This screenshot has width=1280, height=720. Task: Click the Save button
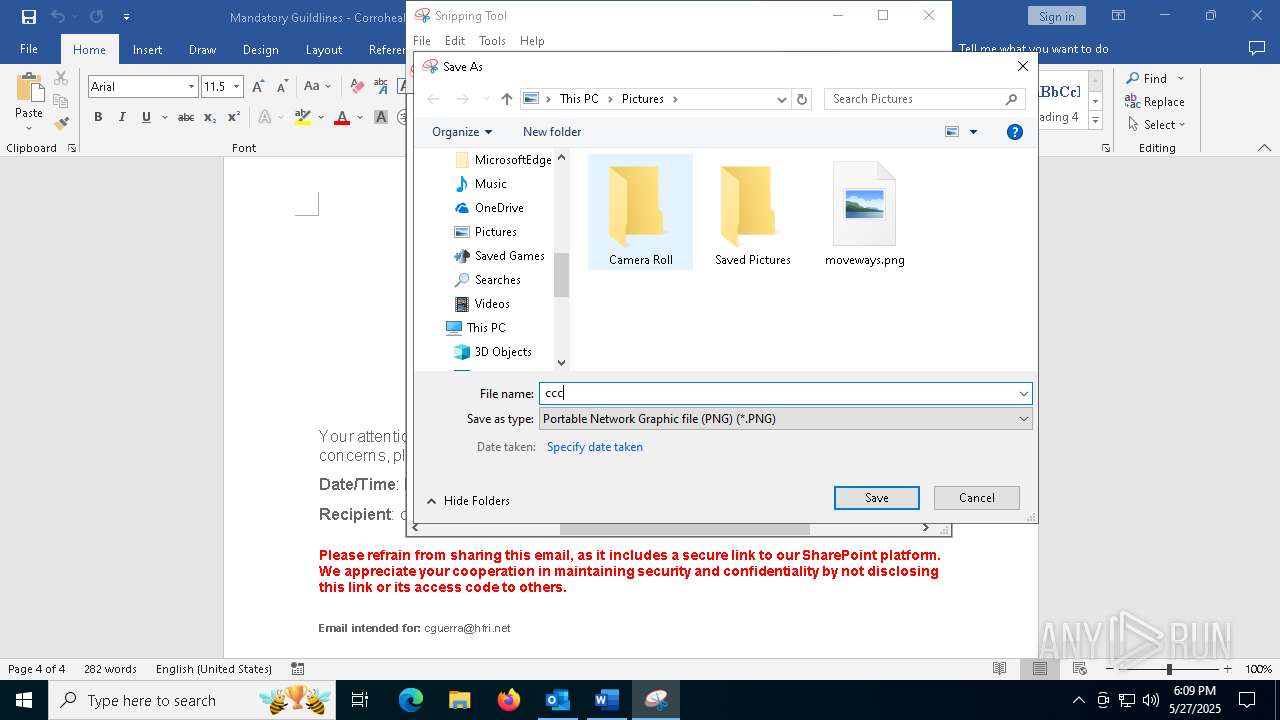point(877,498)
